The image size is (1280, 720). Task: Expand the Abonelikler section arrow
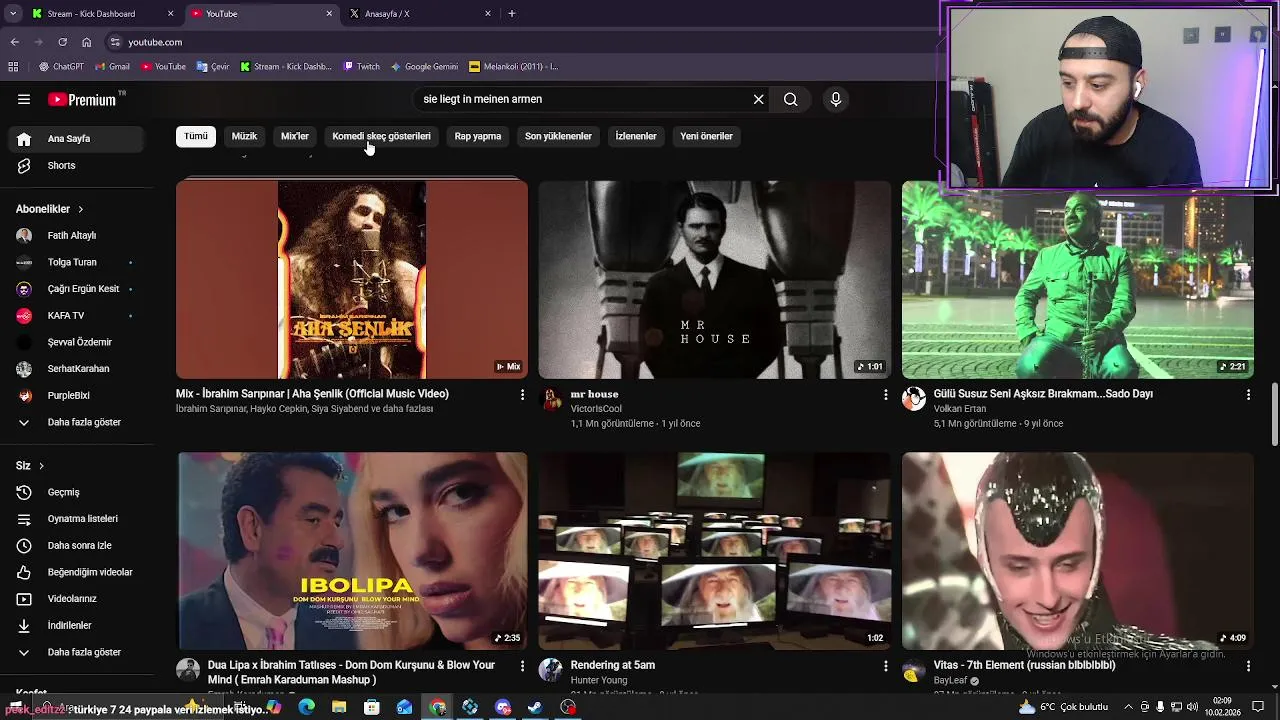click(81, 209)
